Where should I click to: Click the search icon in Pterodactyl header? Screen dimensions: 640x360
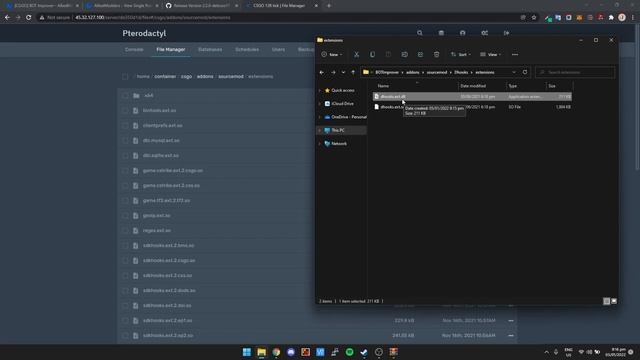pyautogui.click(x=420, y=33)
